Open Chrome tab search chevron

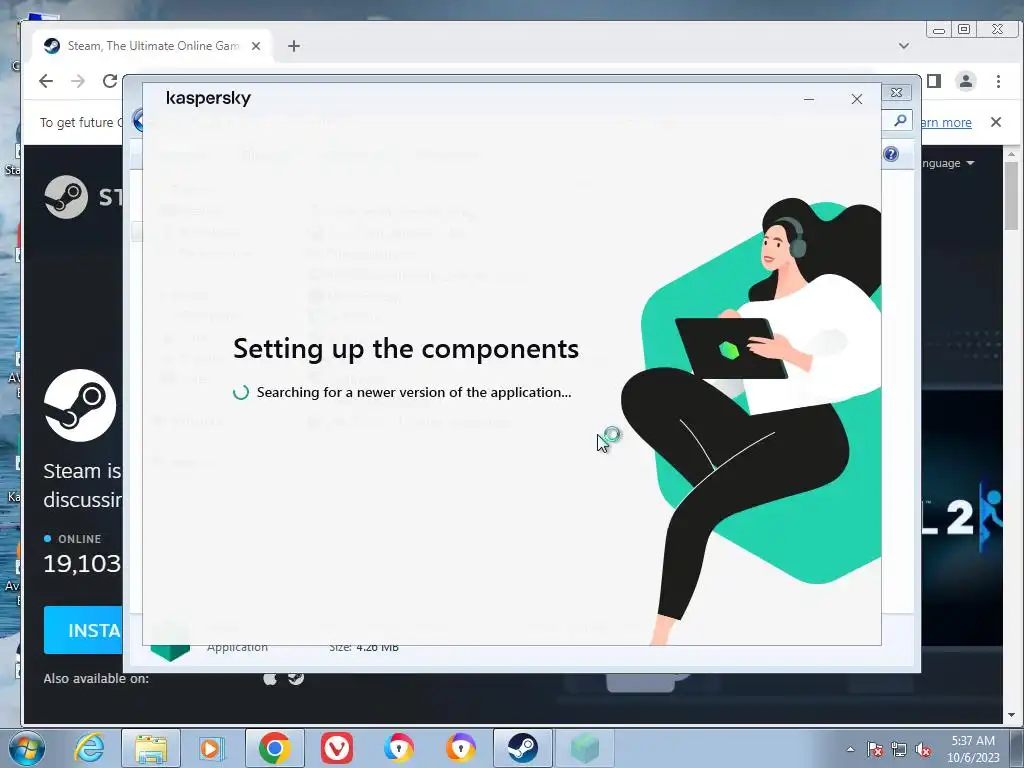click(904, 46)
